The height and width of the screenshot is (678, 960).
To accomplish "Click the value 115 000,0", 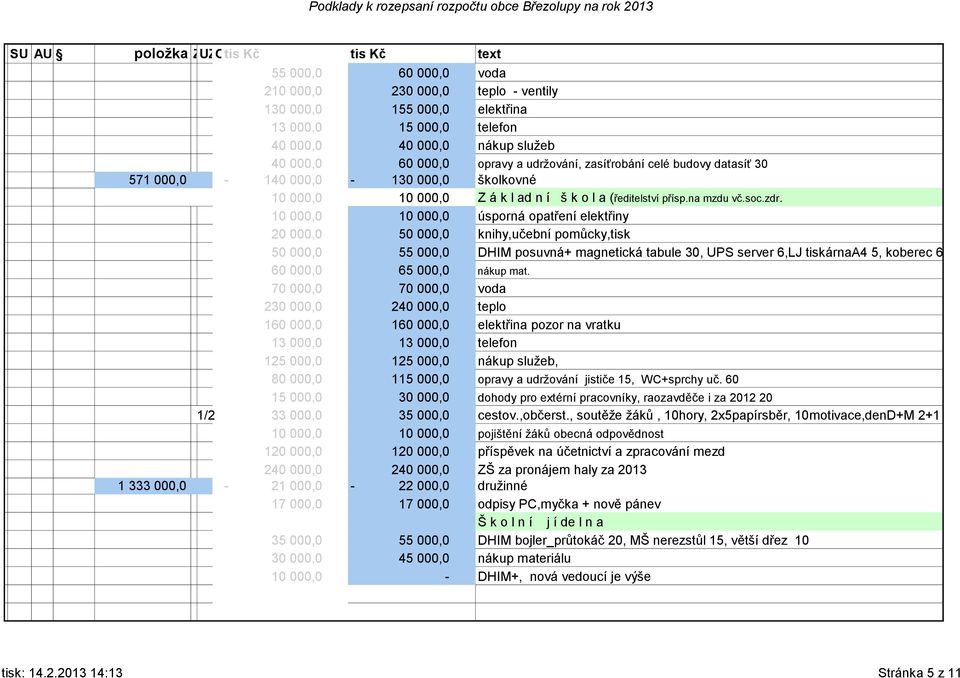I will click(420, 379).
